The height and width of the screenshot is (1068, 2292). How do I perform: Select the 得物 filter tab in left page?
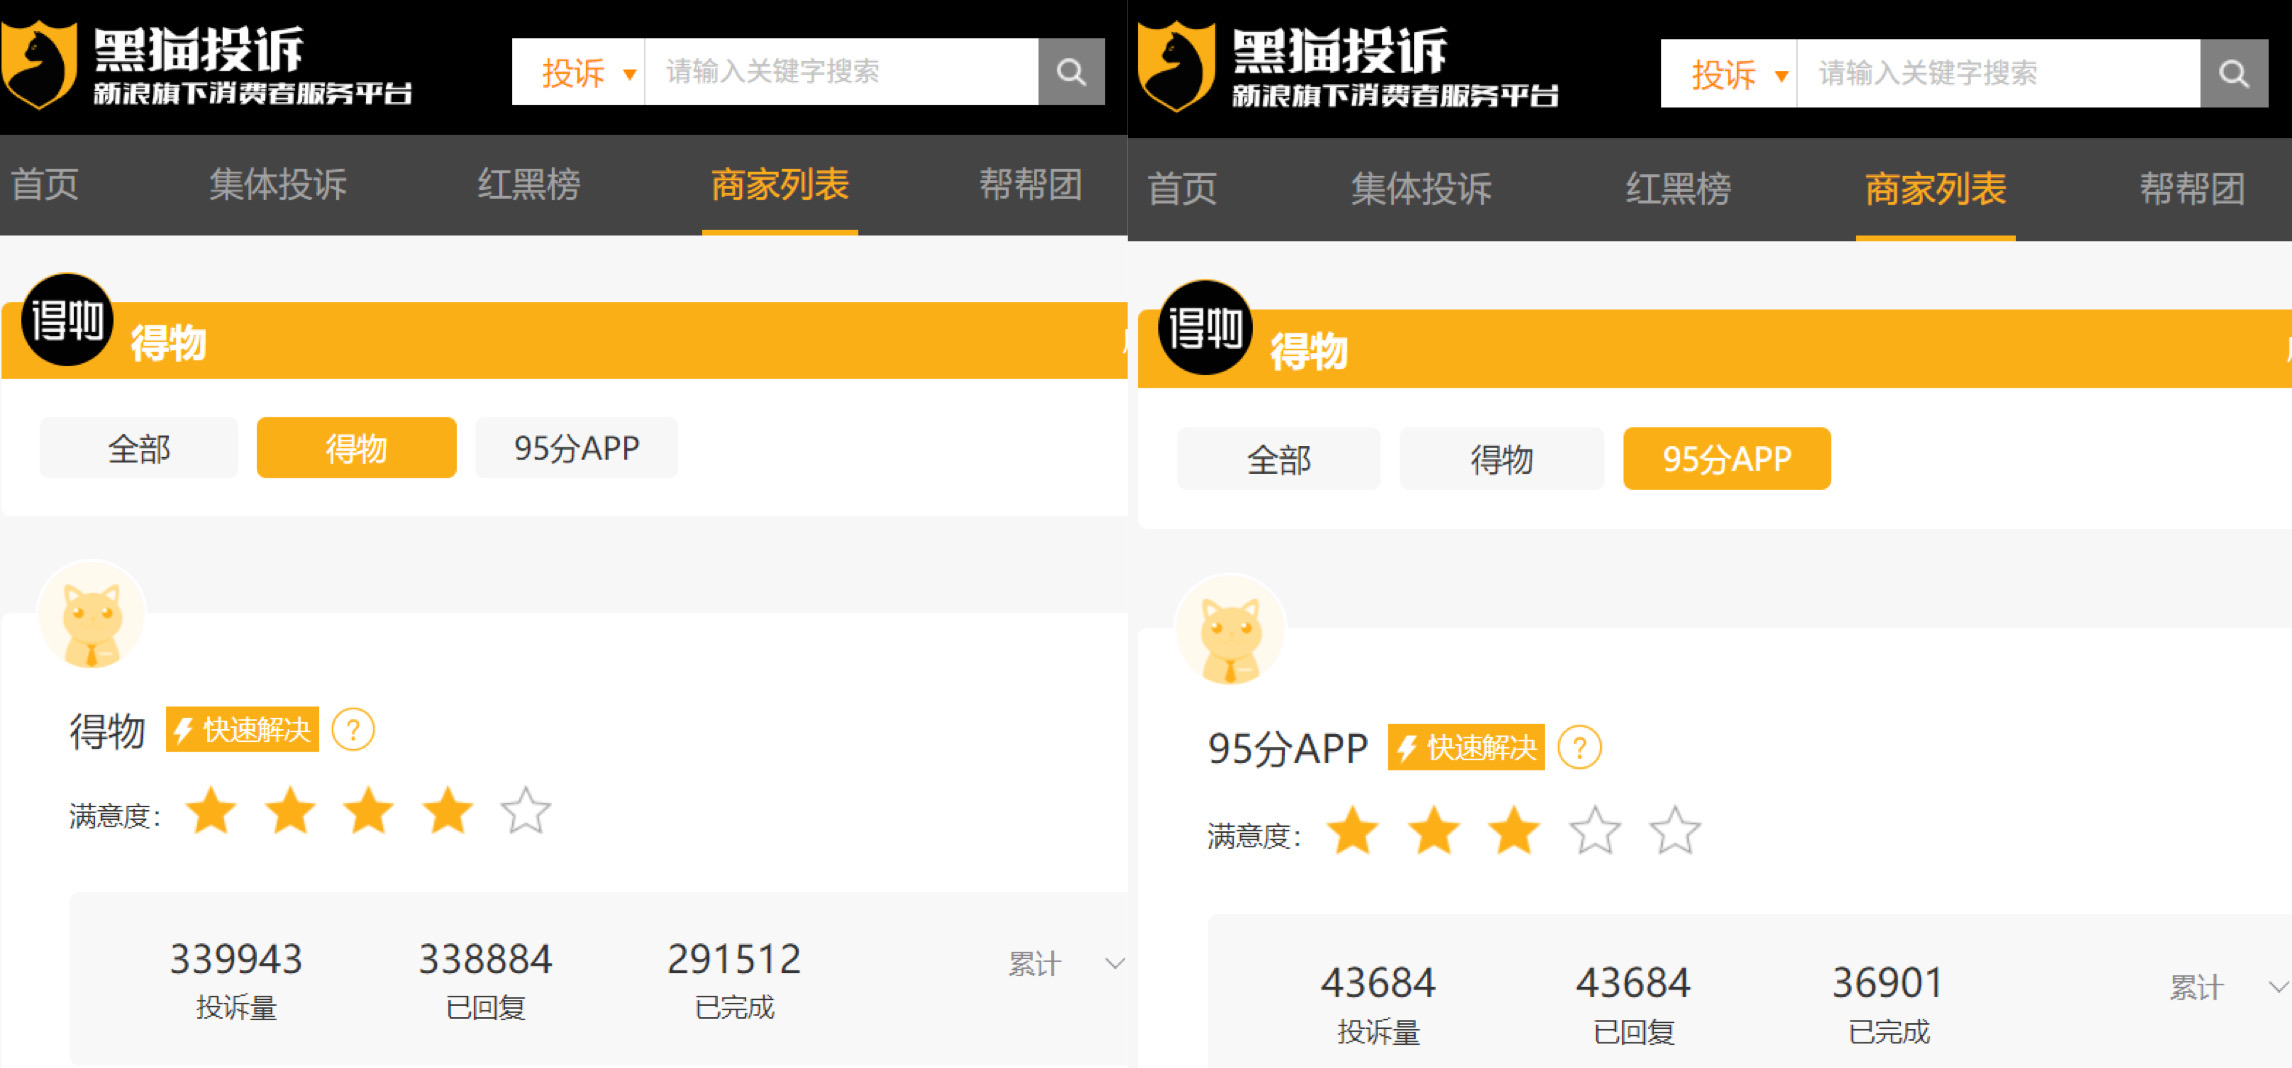click(x=357, y=448)
